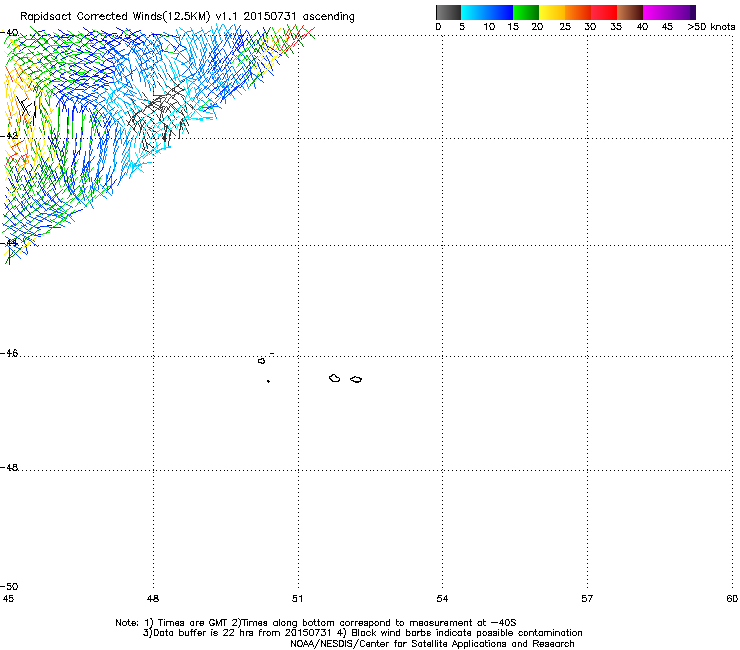Click the latitude label -48
The width and height of the screenshot is (740, 650).
pos(9,467)
